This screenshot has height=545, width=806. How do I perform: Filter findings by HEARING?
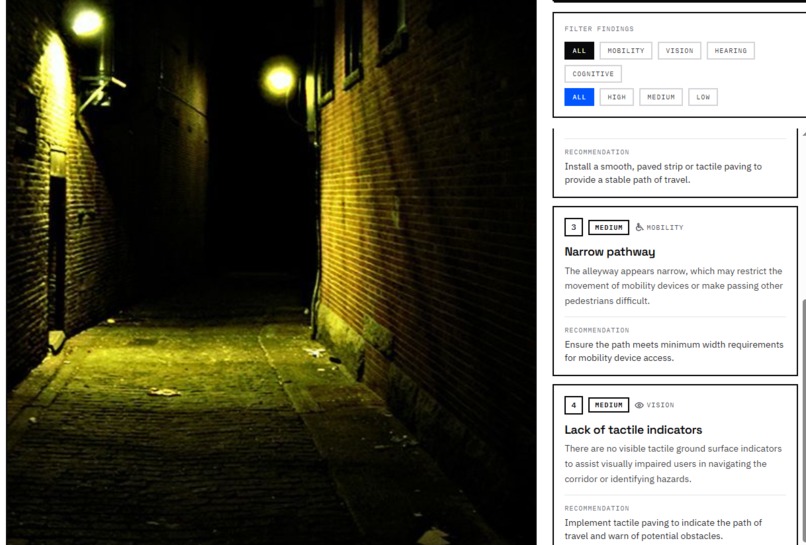point(730,50)
